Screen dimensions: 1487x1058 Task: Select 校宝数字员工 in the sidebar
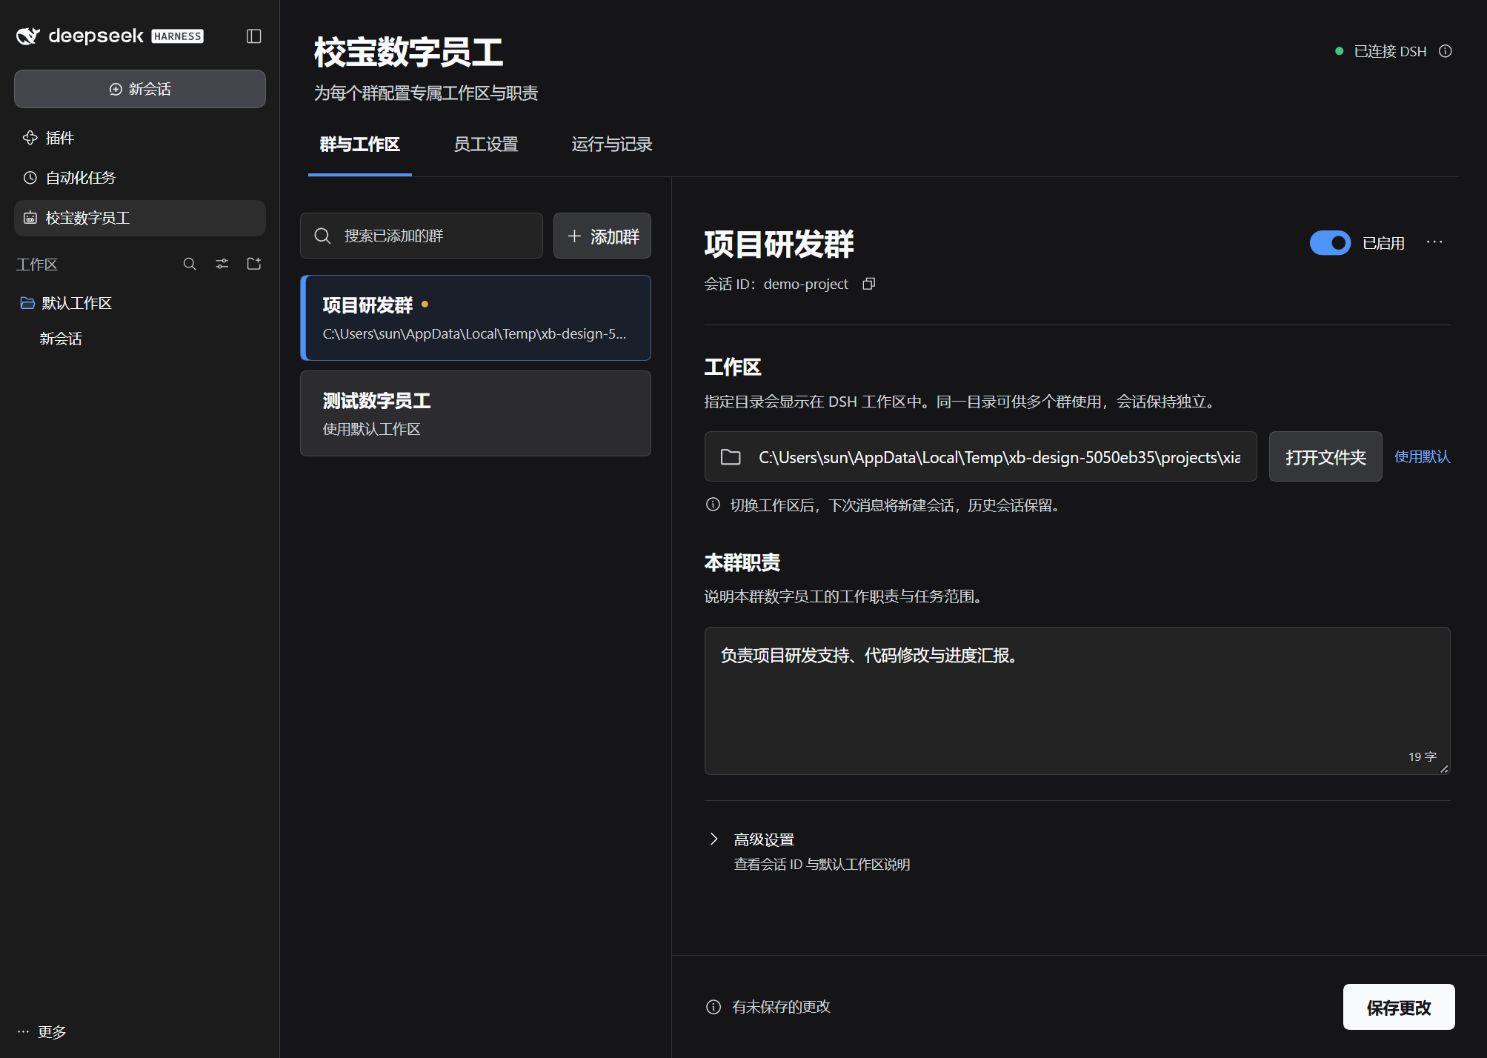[140, 218]
